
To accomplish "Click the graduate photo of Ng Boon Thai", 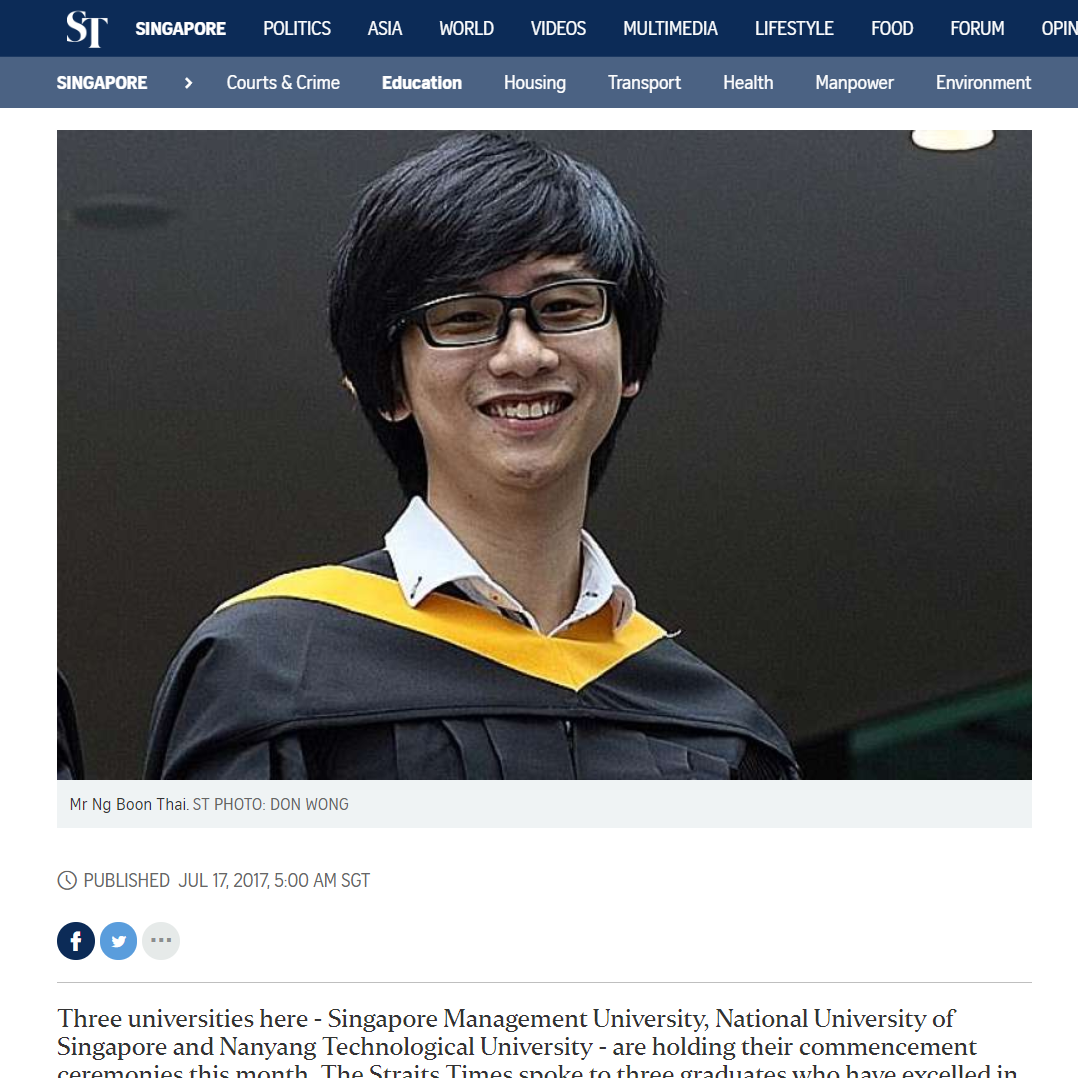I will [x=544, y=454].
